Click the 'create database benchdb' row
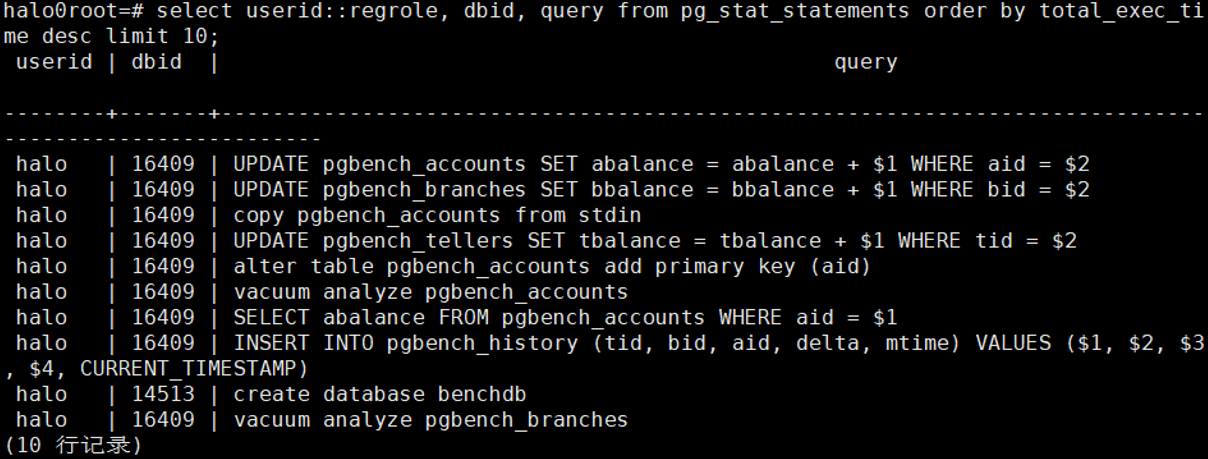 (380, 394)
